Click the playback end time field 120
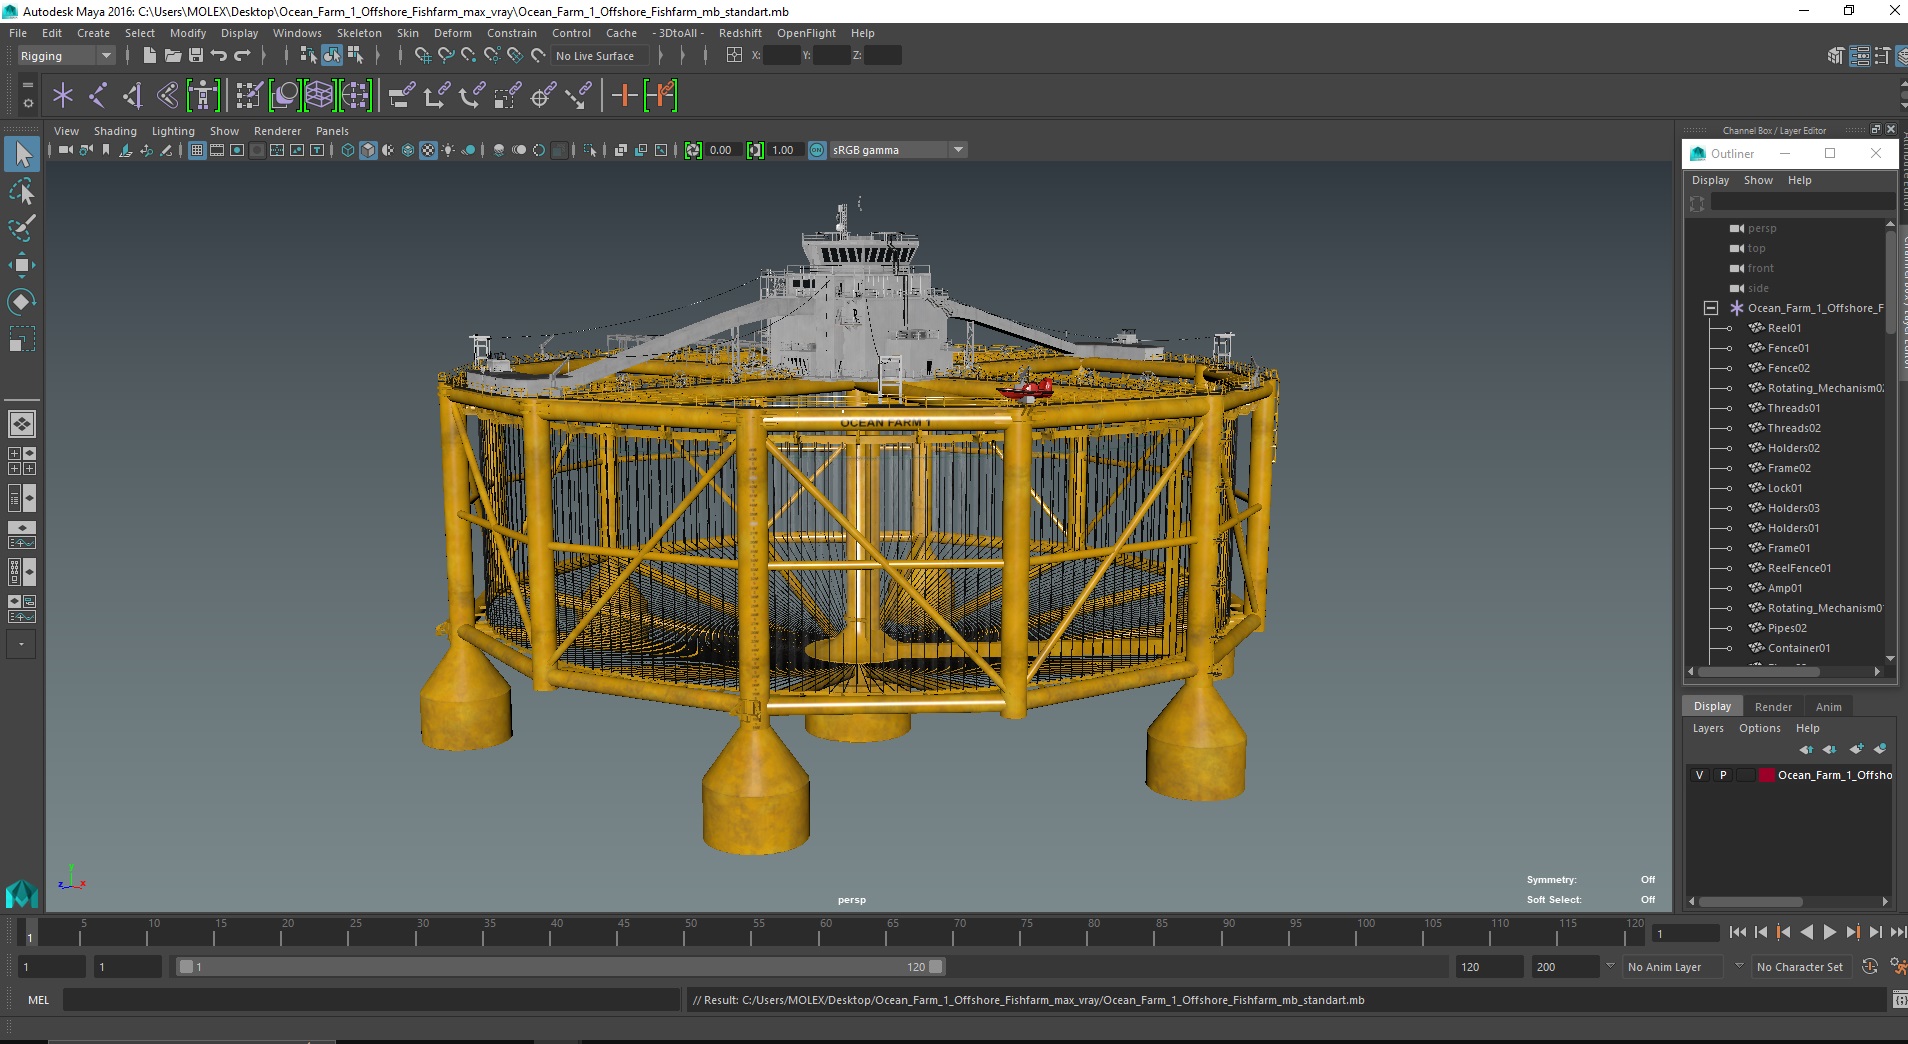 (x=1488, y=967)
